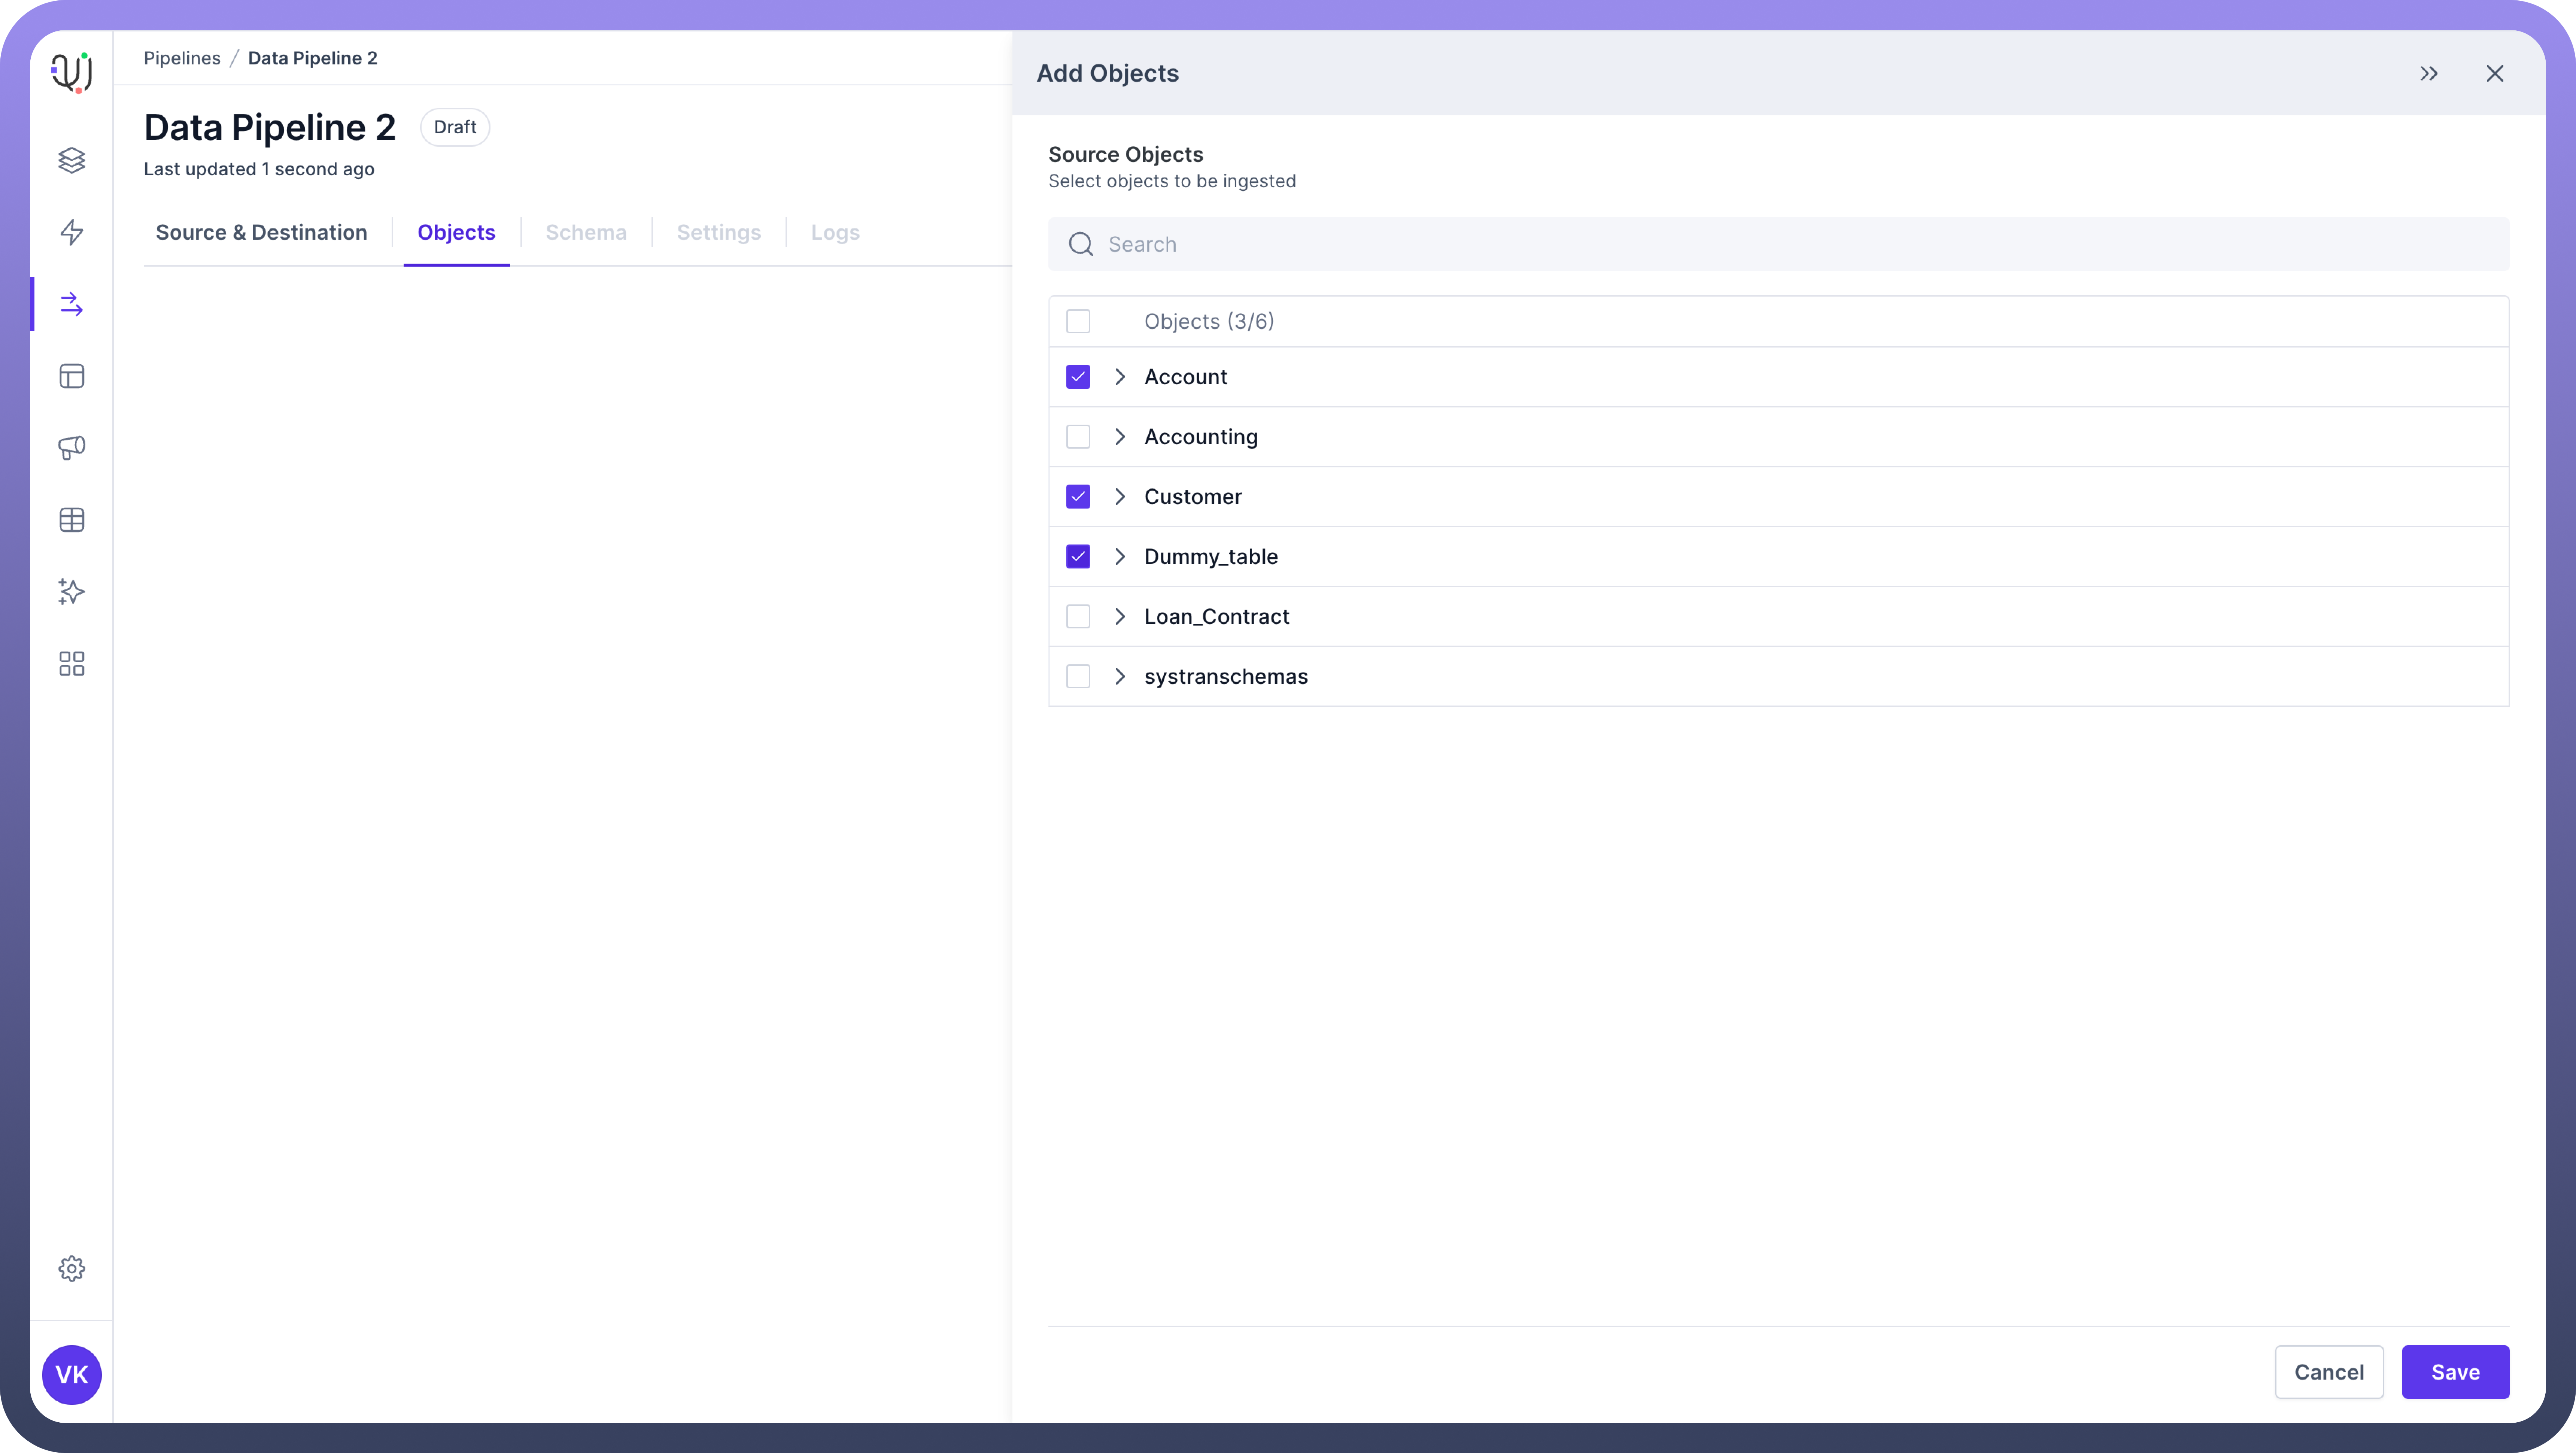Go to Pipelines breadcrumb link
Image resolution: width=2576 pixels, height=1453 pixels.
[182, 58]
